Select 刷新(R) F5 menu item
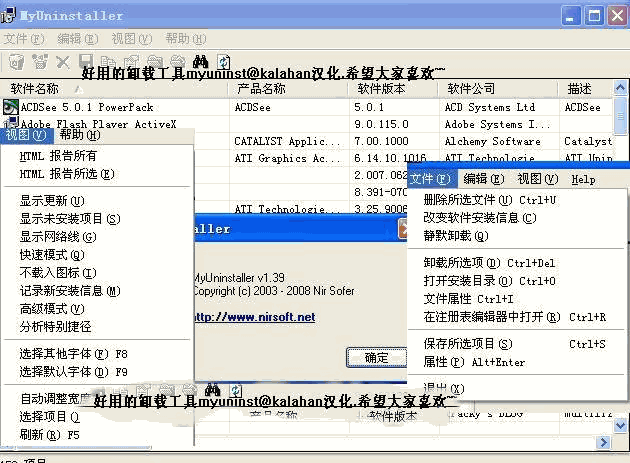 tap(49, 434)
